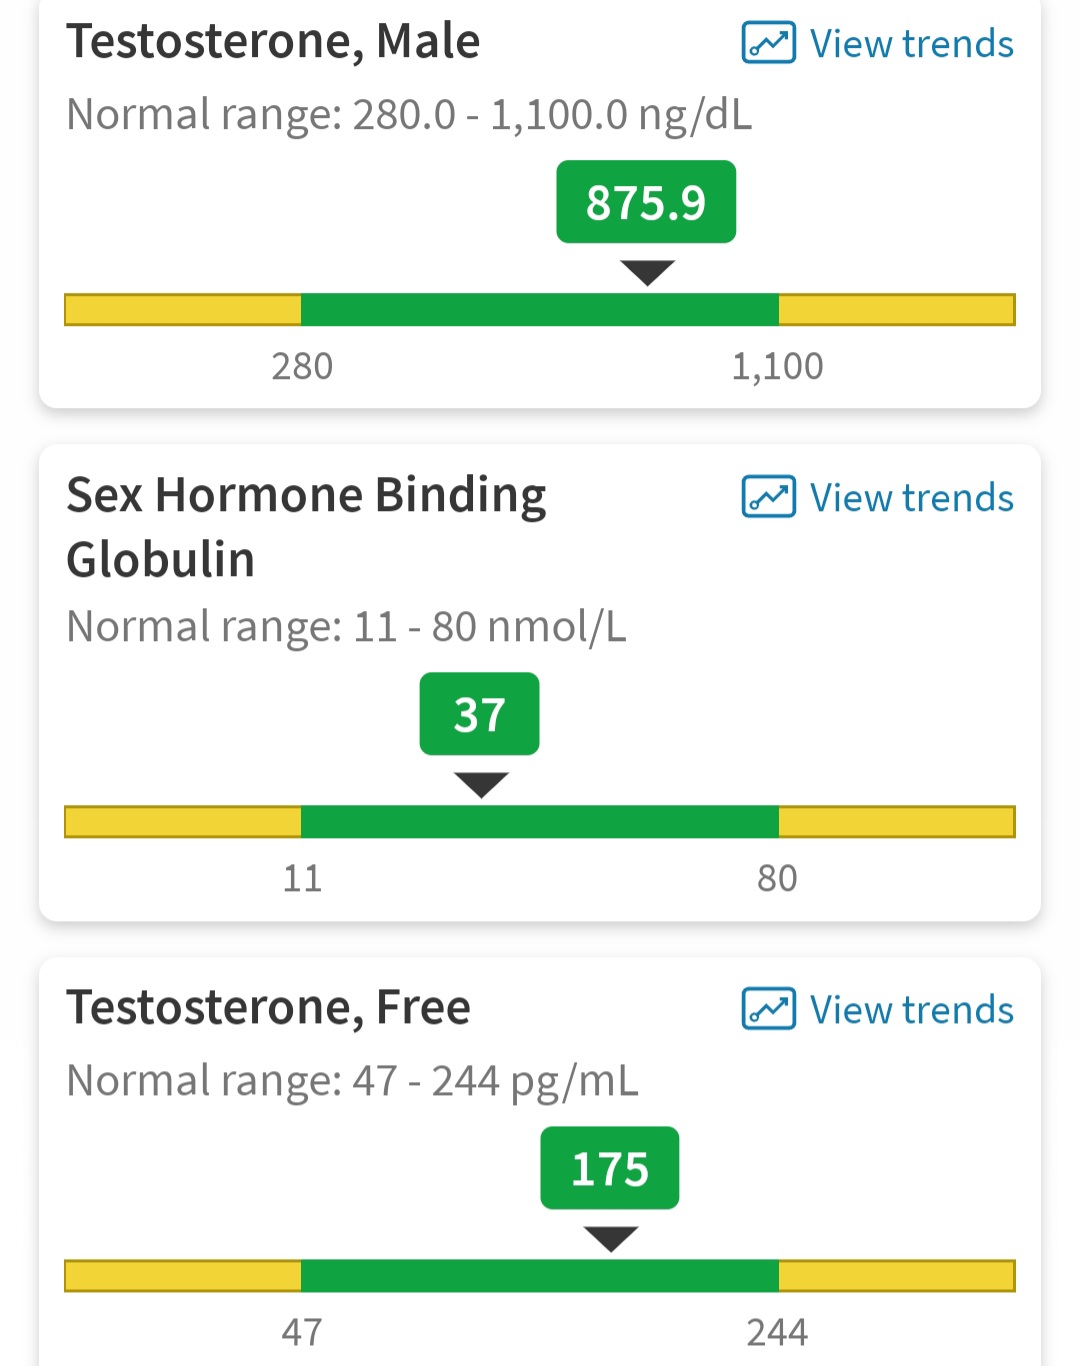Select the 37 result value badge
The width and height of the screenshot is (1080, 1366).
[479, 714]
